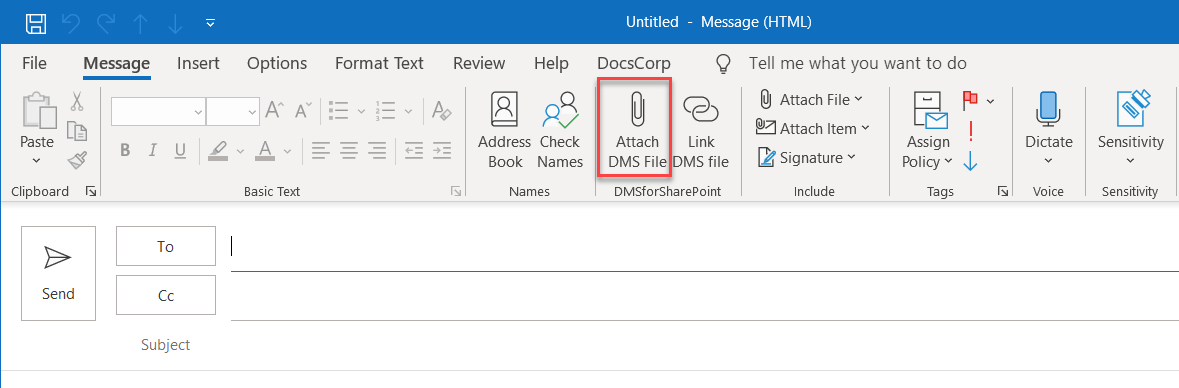This screenshot has height=388, width=1179.
Task: Click Check Names
Action: click(560, 131)
